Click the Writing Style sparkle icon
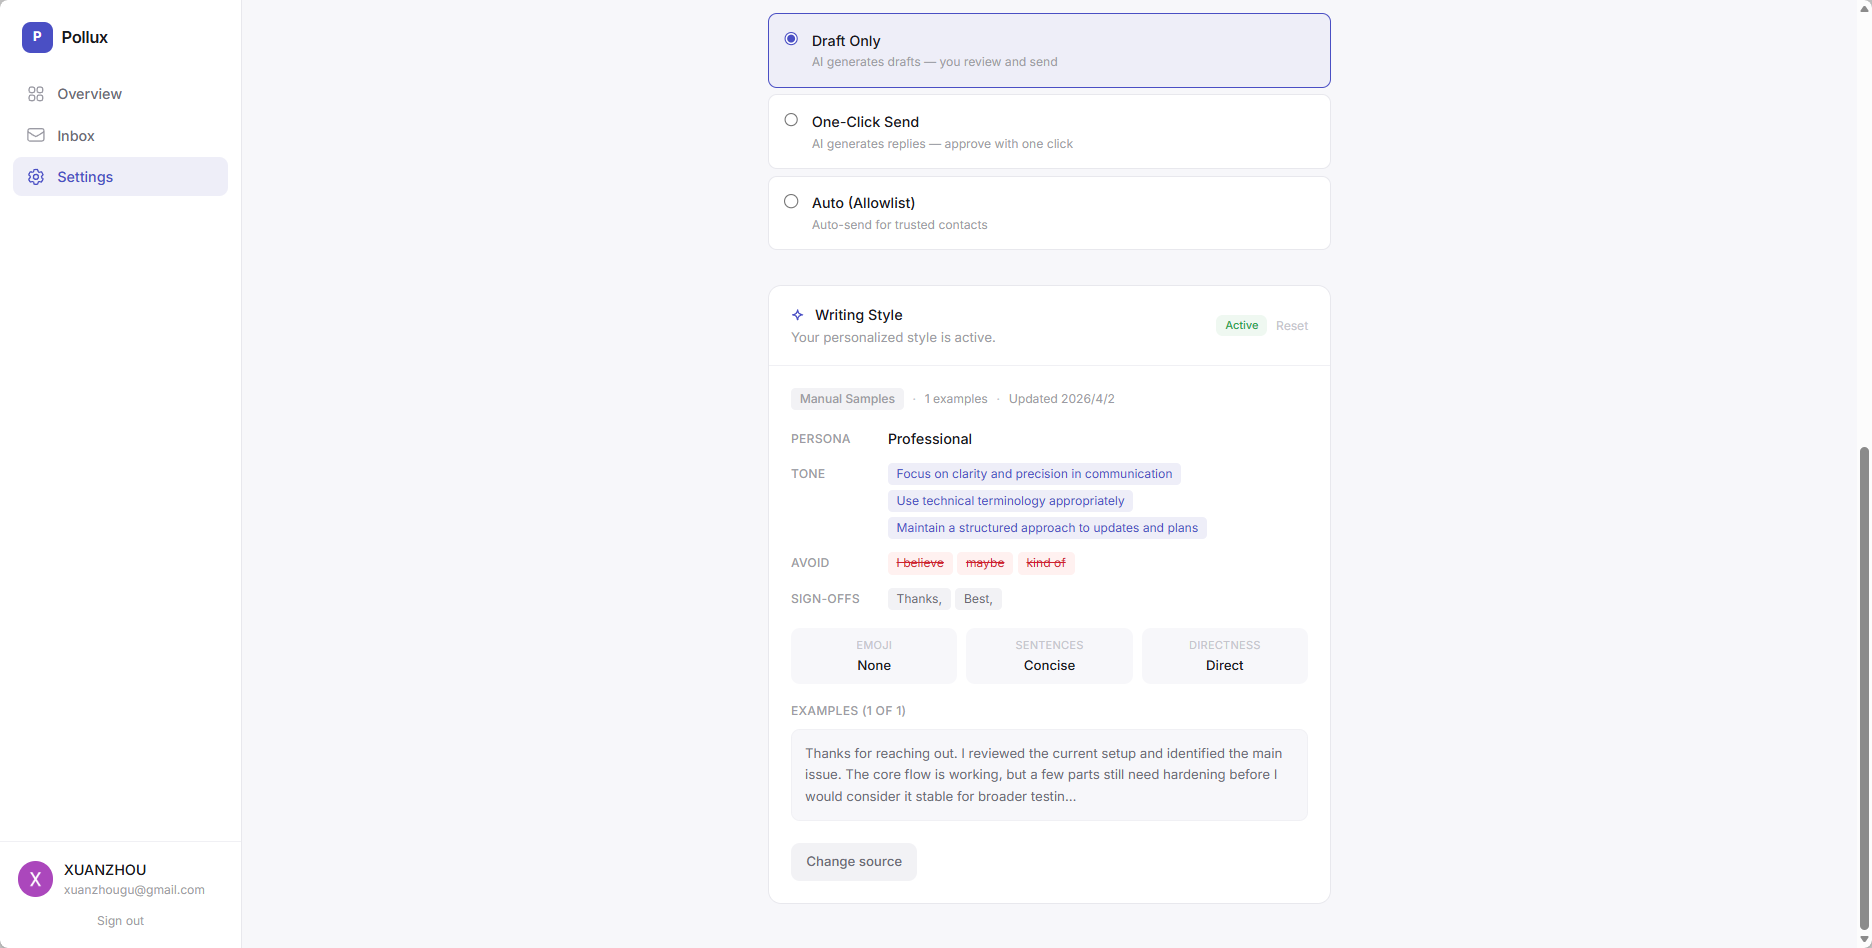1872x948 pixels. (797, 315)
